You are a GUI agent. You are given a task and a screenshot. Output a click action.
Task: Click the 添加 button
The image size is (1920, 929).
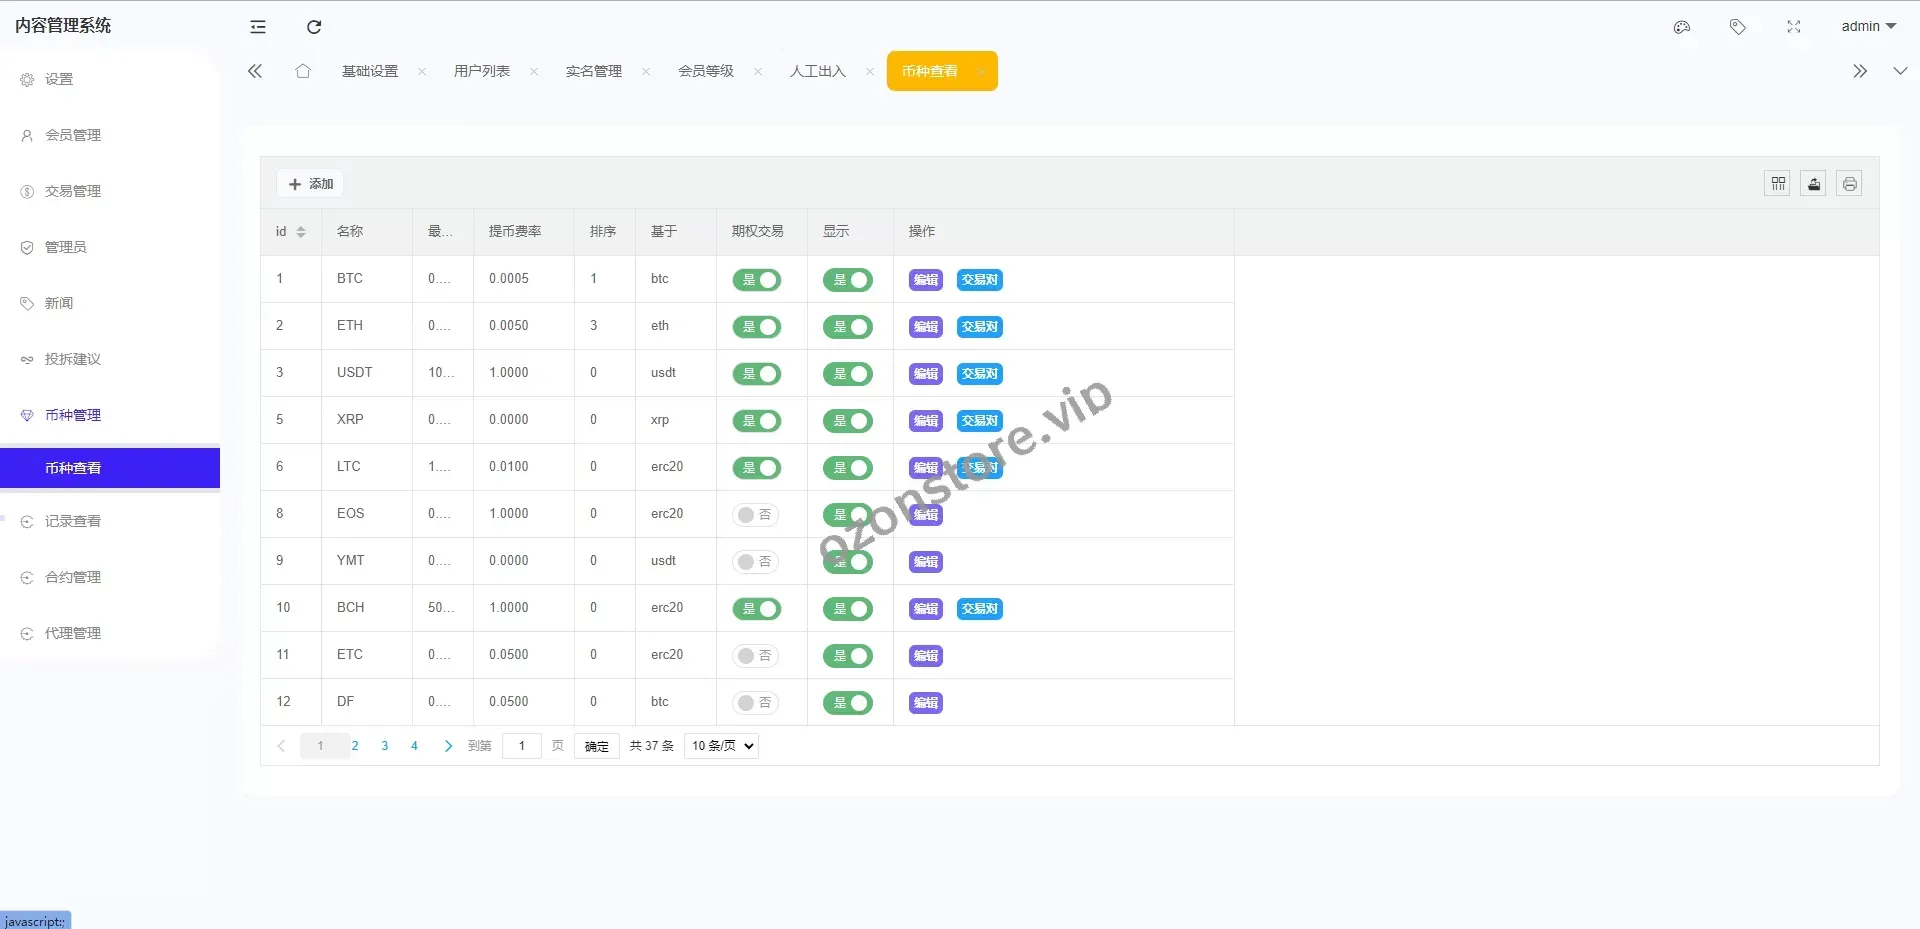pyautogui.click(x=311, y=184)
